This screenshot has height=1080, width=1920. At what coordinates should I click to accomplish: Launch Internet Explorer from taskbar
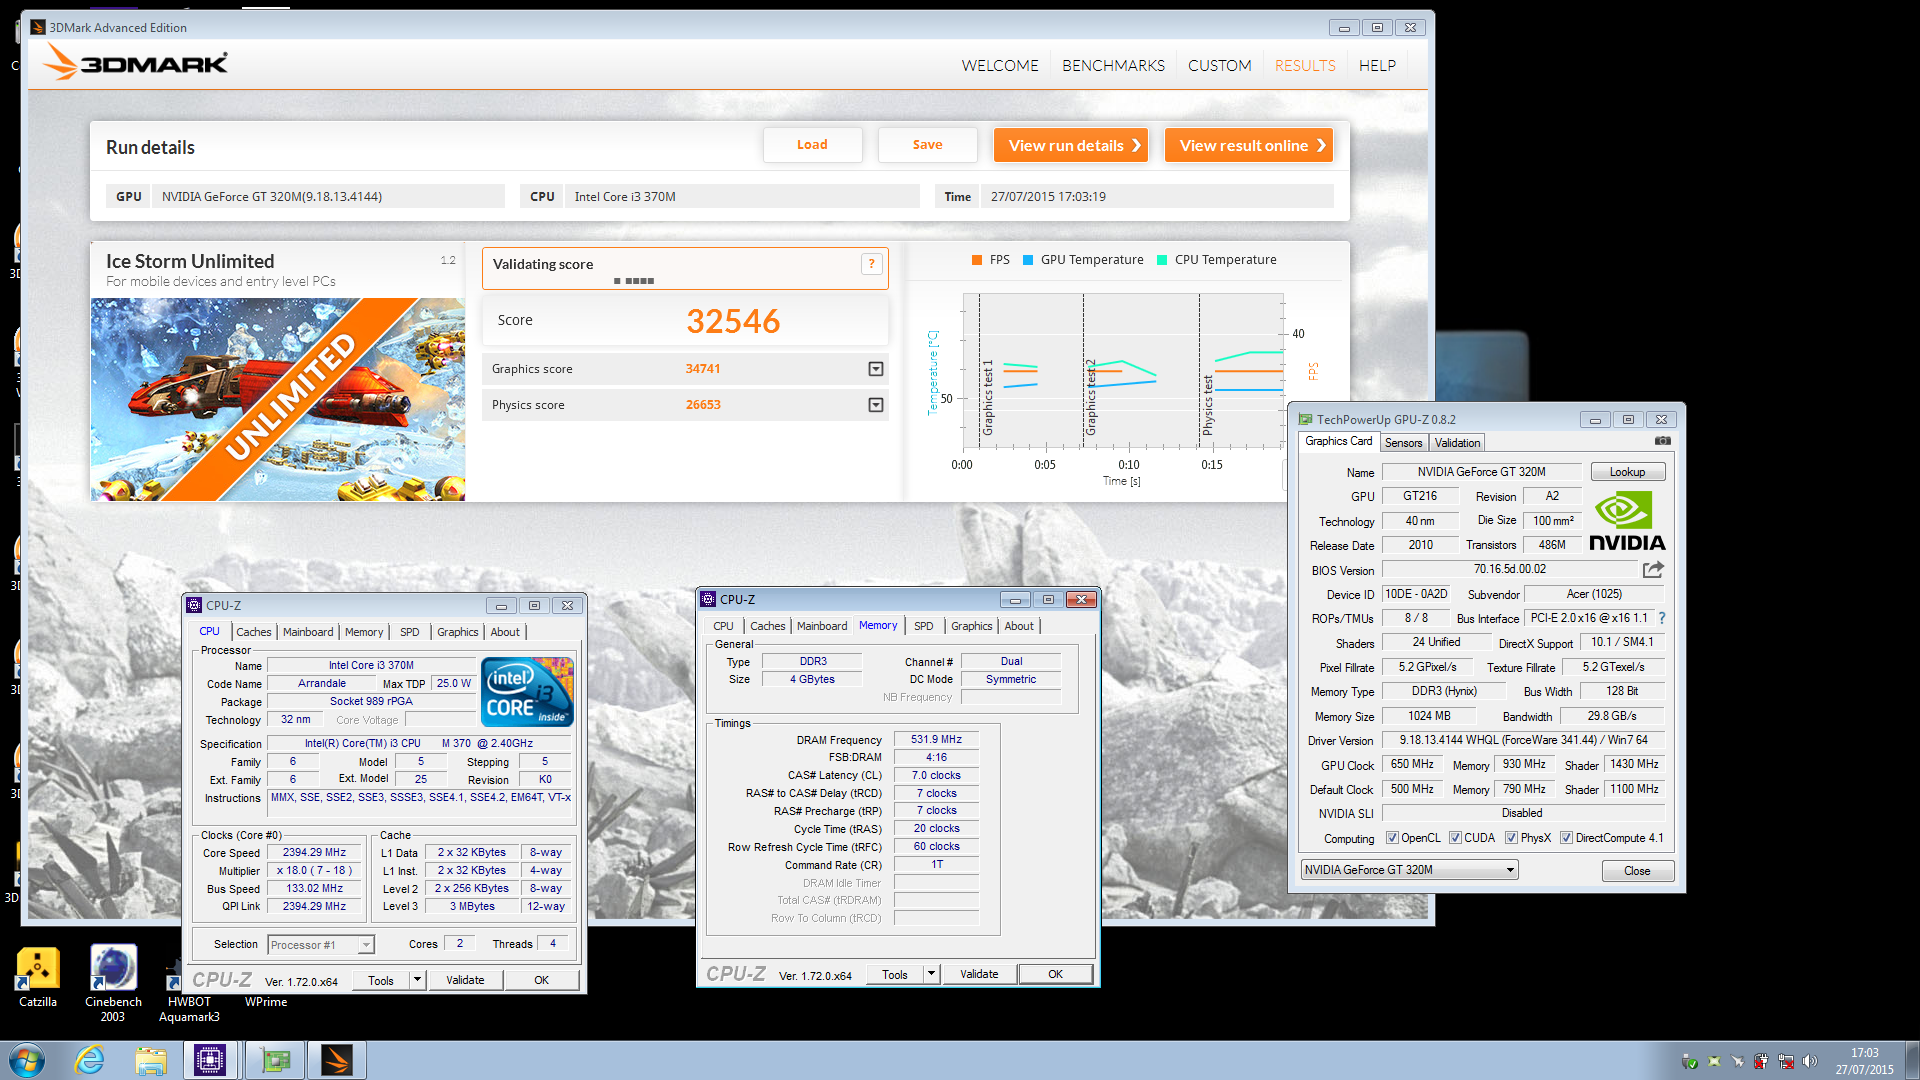click(90, 1060)
